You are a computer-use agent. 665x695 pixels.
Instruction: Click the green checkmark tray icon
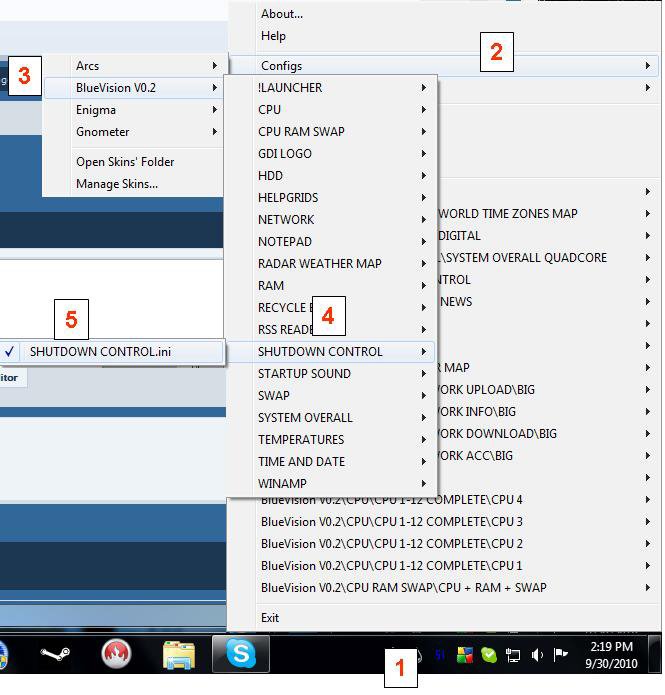point(489,655)
